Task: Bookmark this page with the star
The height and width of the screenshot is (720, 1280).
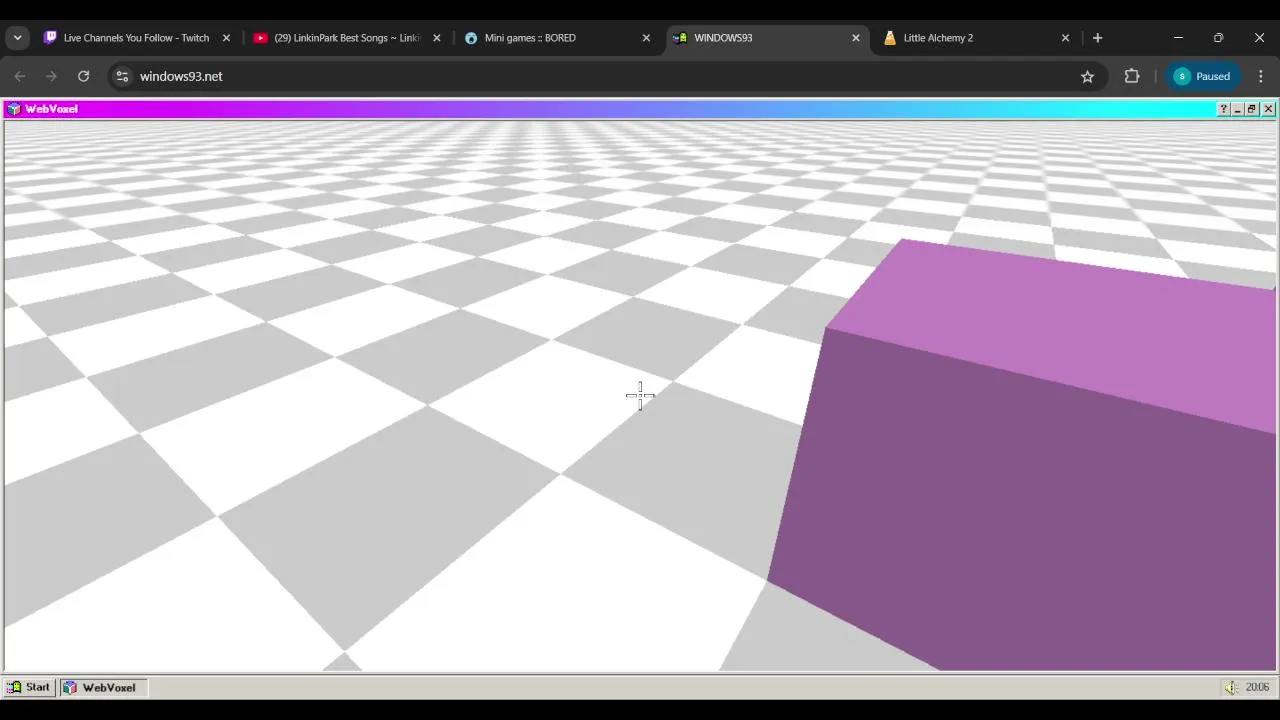Action: click(1087, 76)
